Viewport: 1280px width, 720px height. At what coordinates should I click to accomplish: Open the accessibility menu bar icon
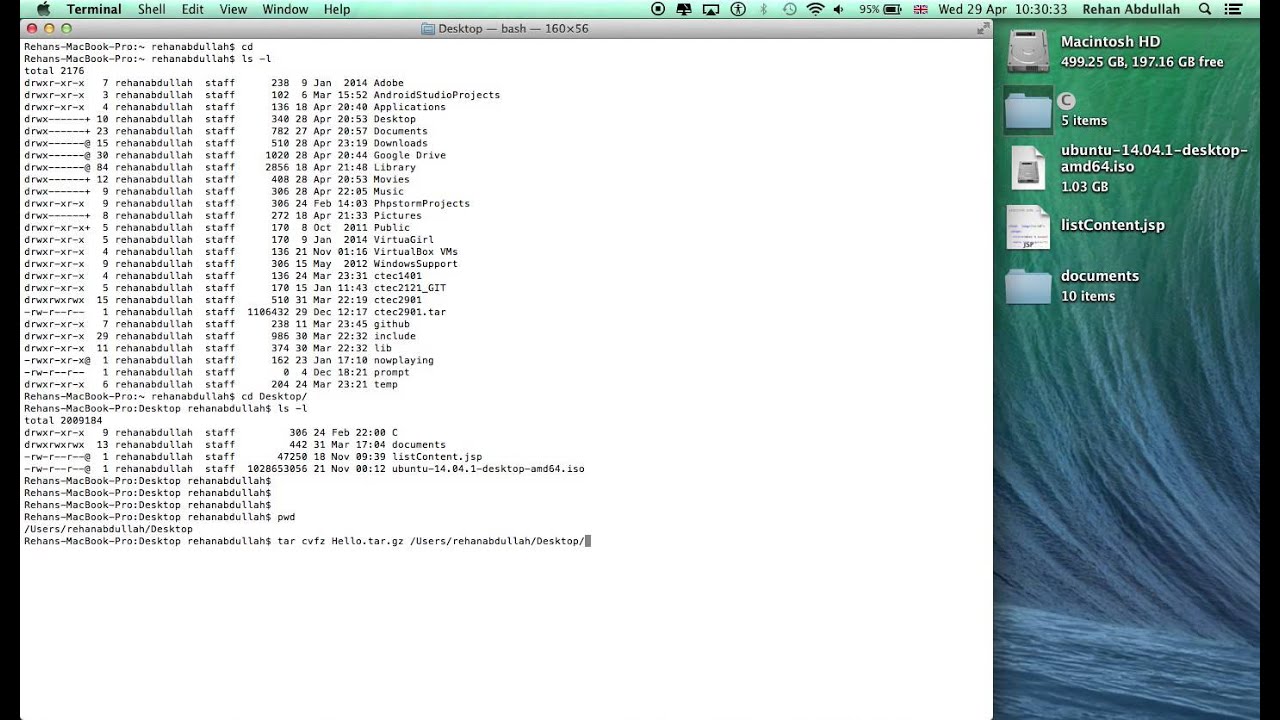[x=738, y=9]
